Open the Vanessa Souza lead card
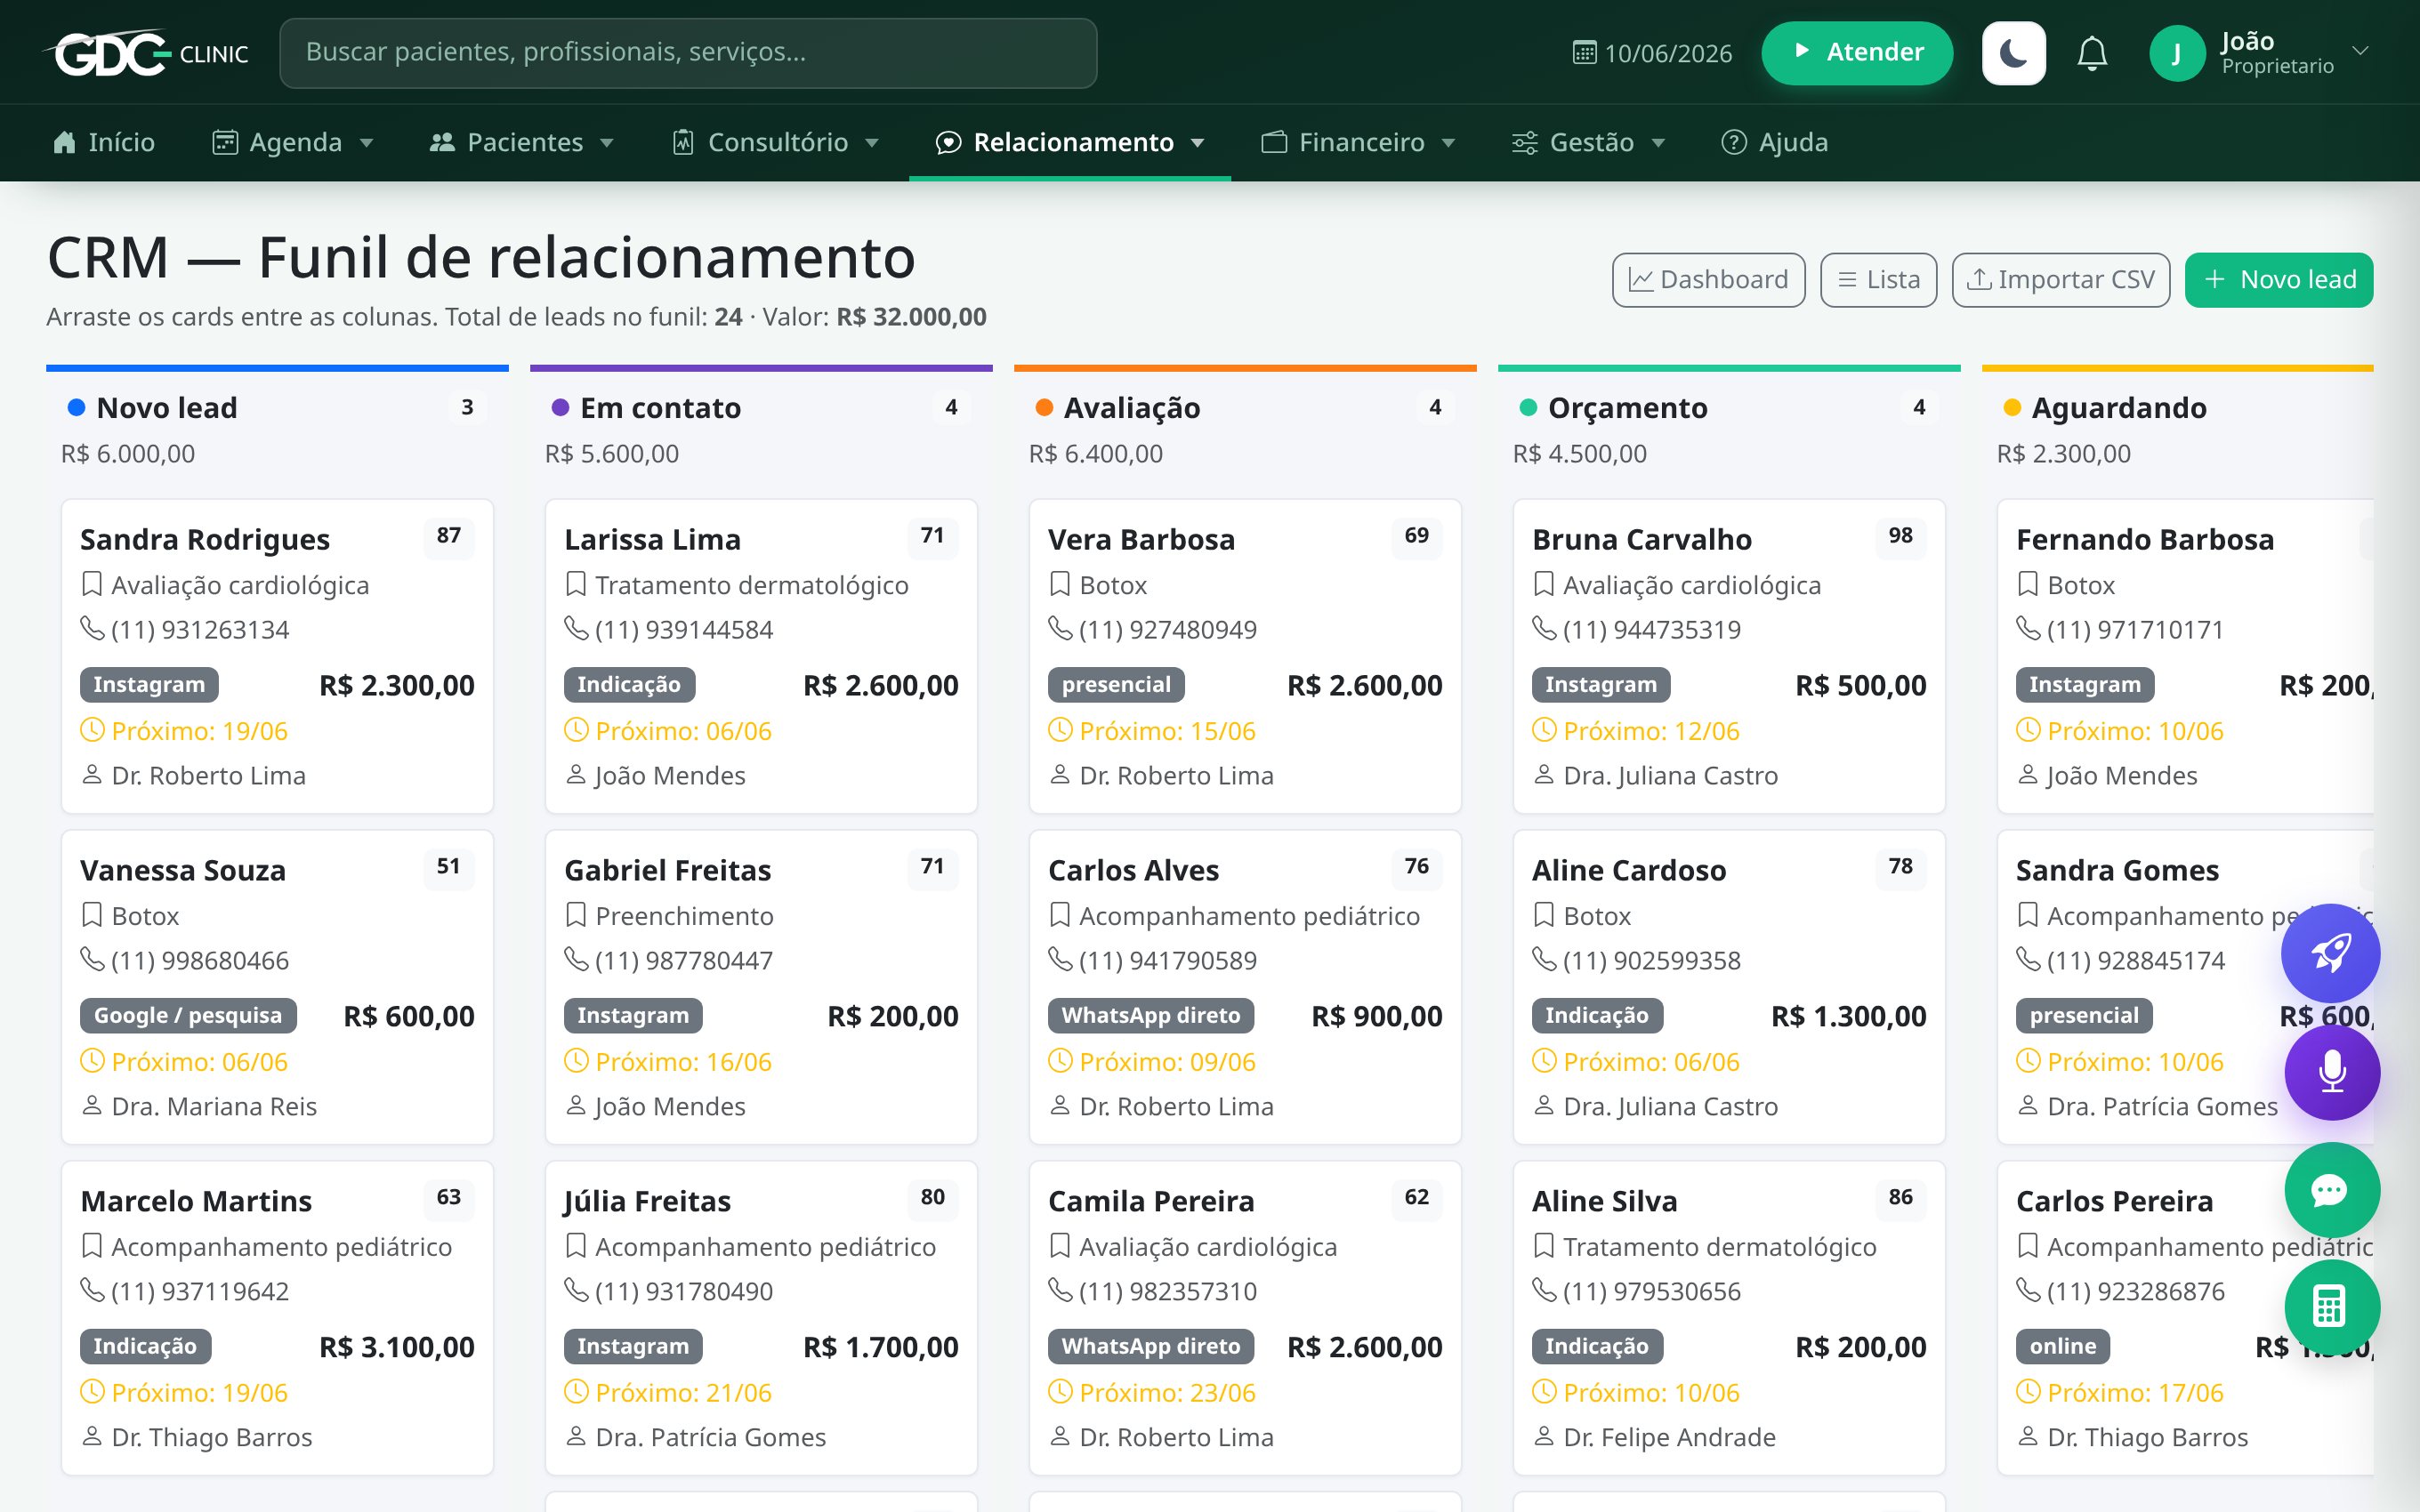The image size is (2420, 1512). click(x=277, y=987)
